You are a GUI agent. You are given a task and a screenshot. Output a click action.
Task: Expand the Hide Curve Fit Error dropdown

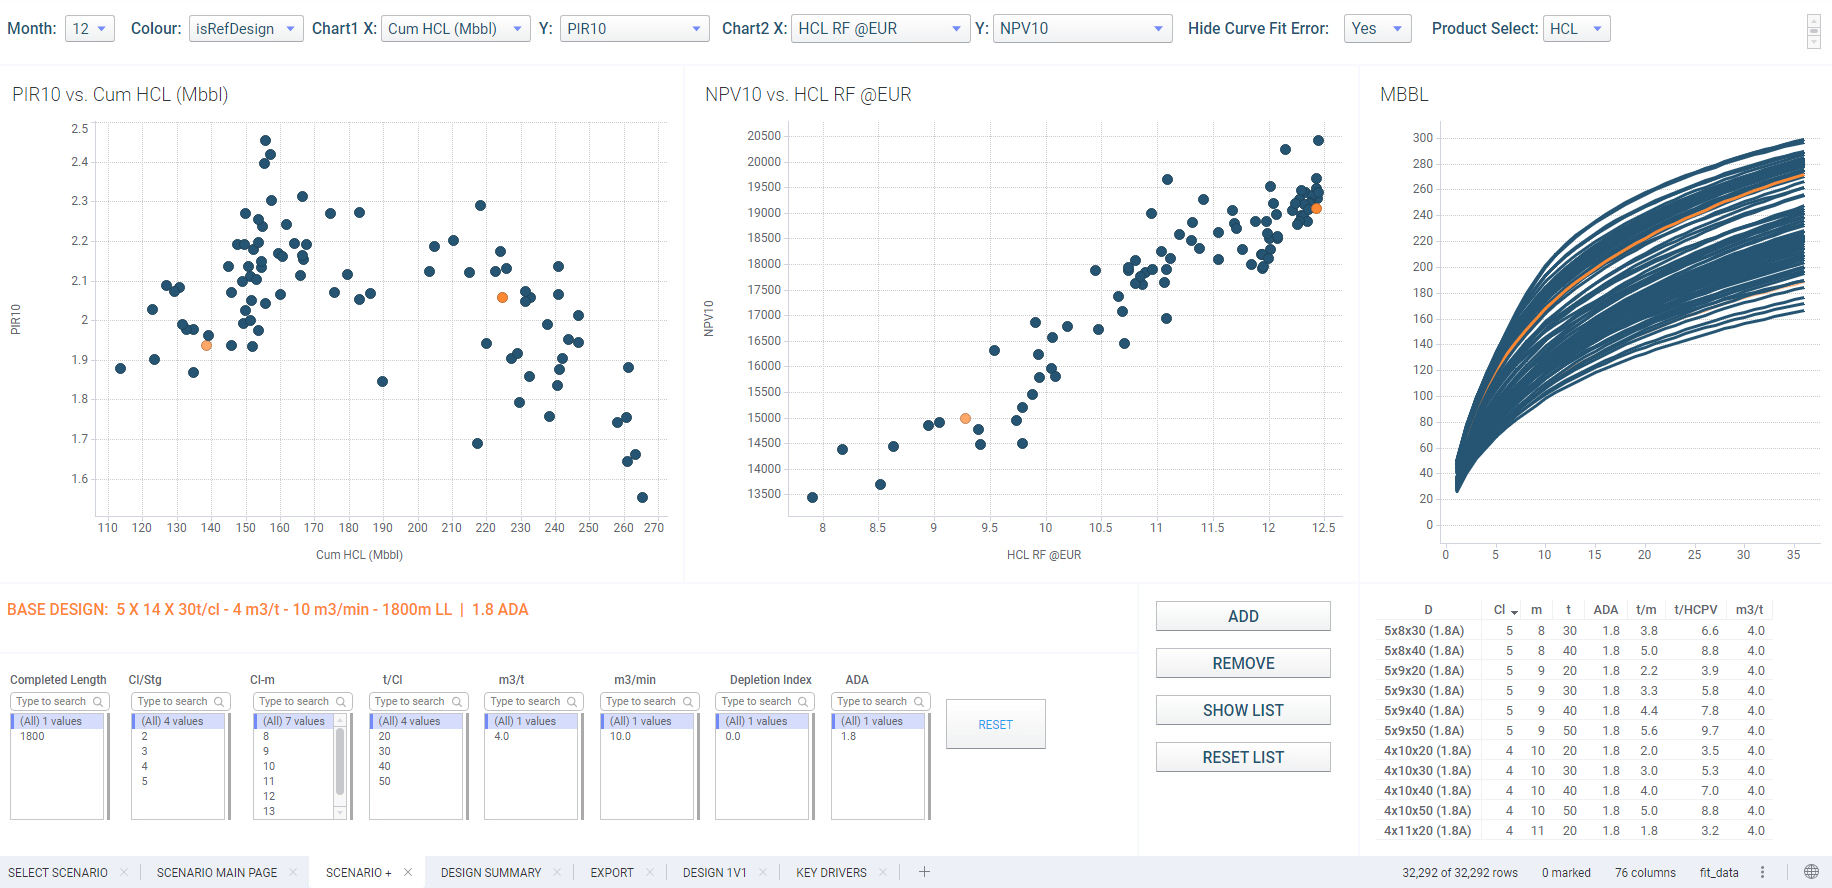pyautogui.click(x=1377, y=29)
